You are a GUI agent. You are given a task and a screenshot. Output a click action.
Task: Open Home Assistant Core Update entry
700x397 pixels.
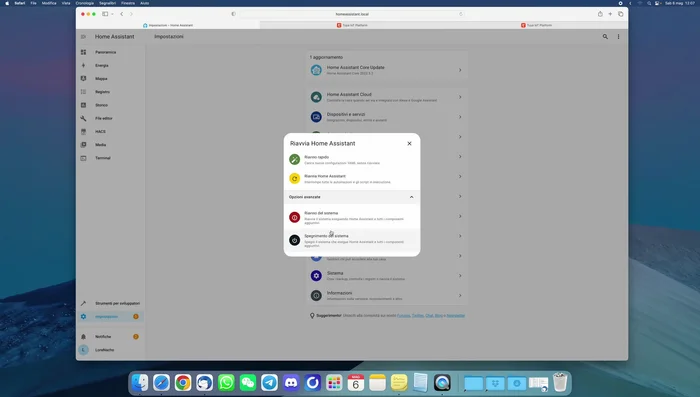click(387, 70)
